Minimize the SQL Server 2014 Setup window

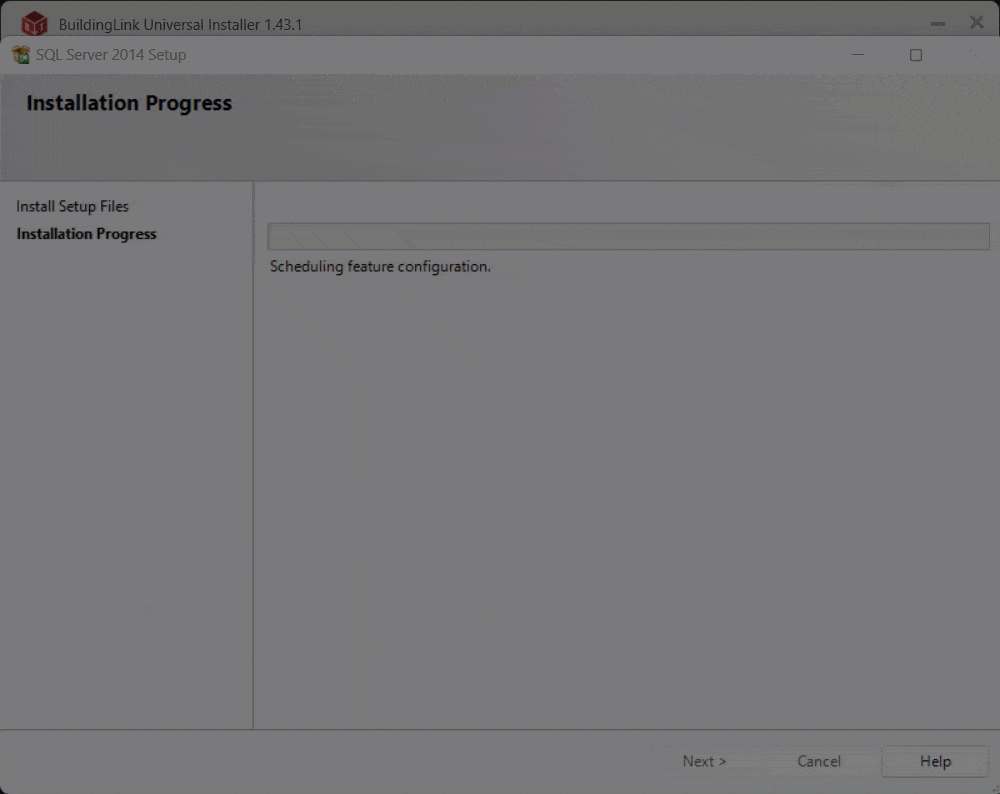pos(858,55)
